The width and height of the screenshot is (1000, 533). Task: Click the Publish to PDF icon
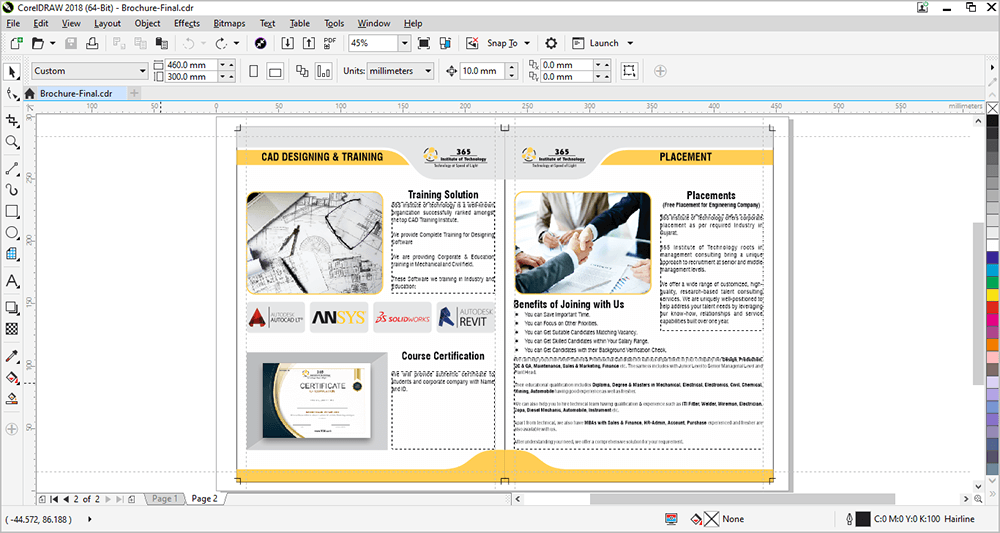pos(330,43)
